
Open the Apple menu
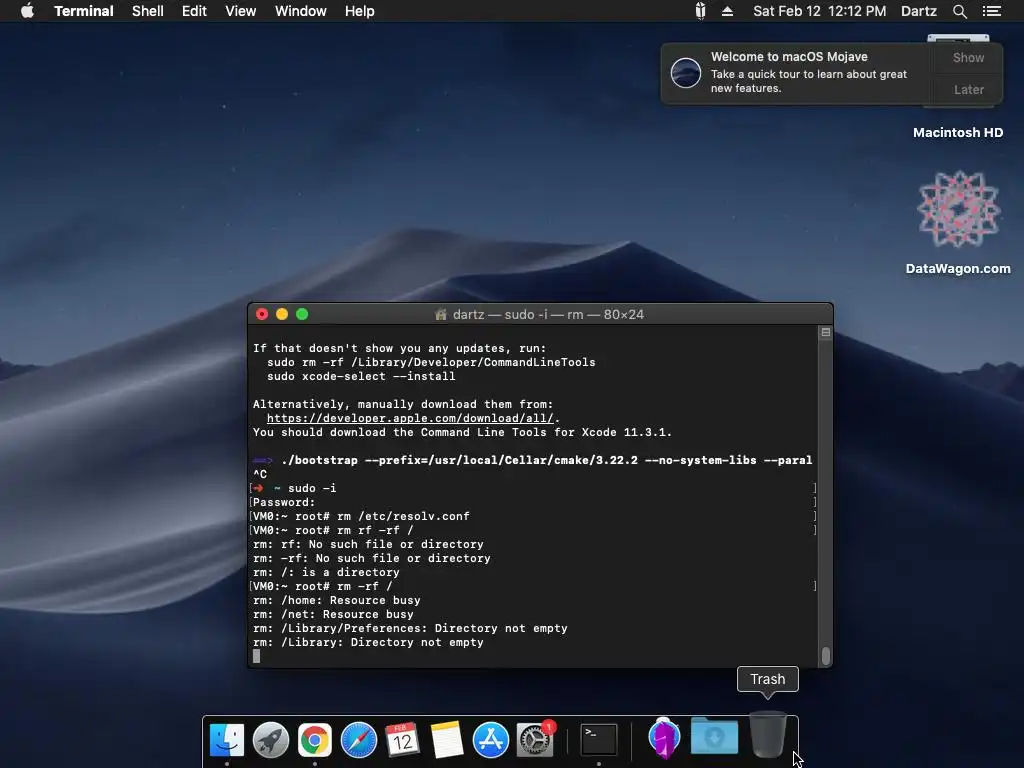[27, 11]
